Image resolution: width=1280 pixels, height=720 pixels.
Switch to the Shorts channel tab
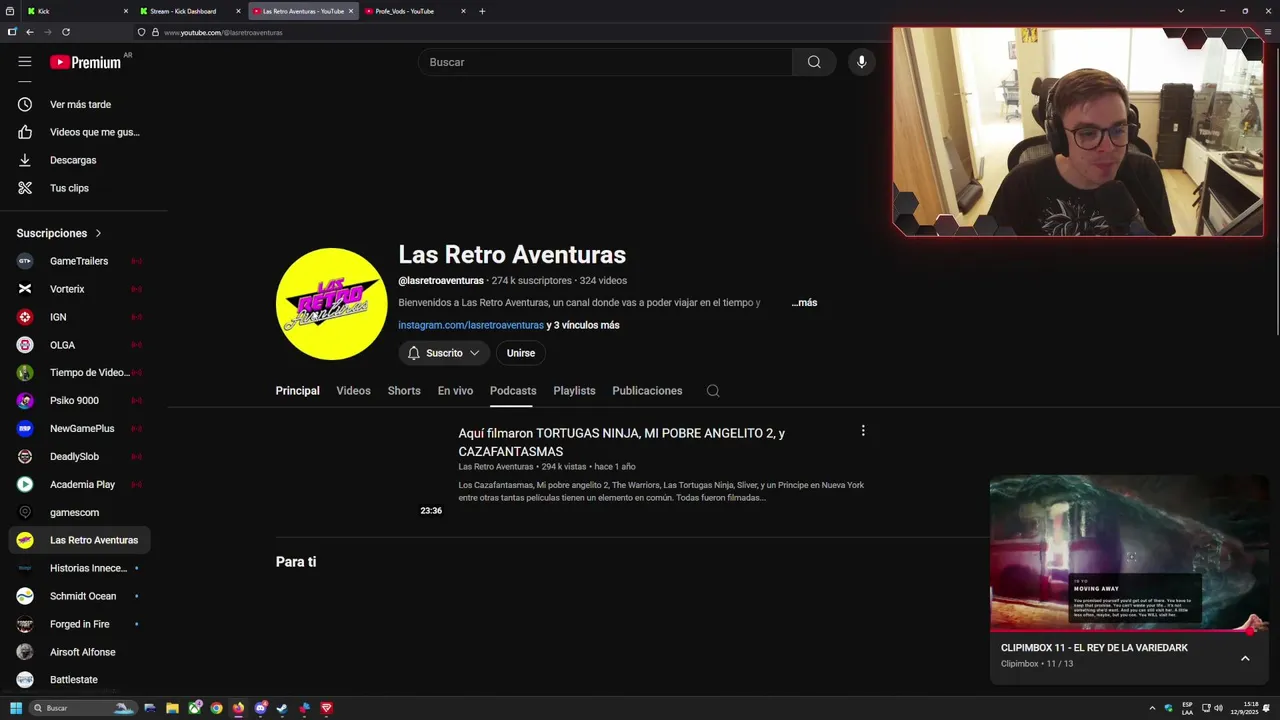point(404,391)
